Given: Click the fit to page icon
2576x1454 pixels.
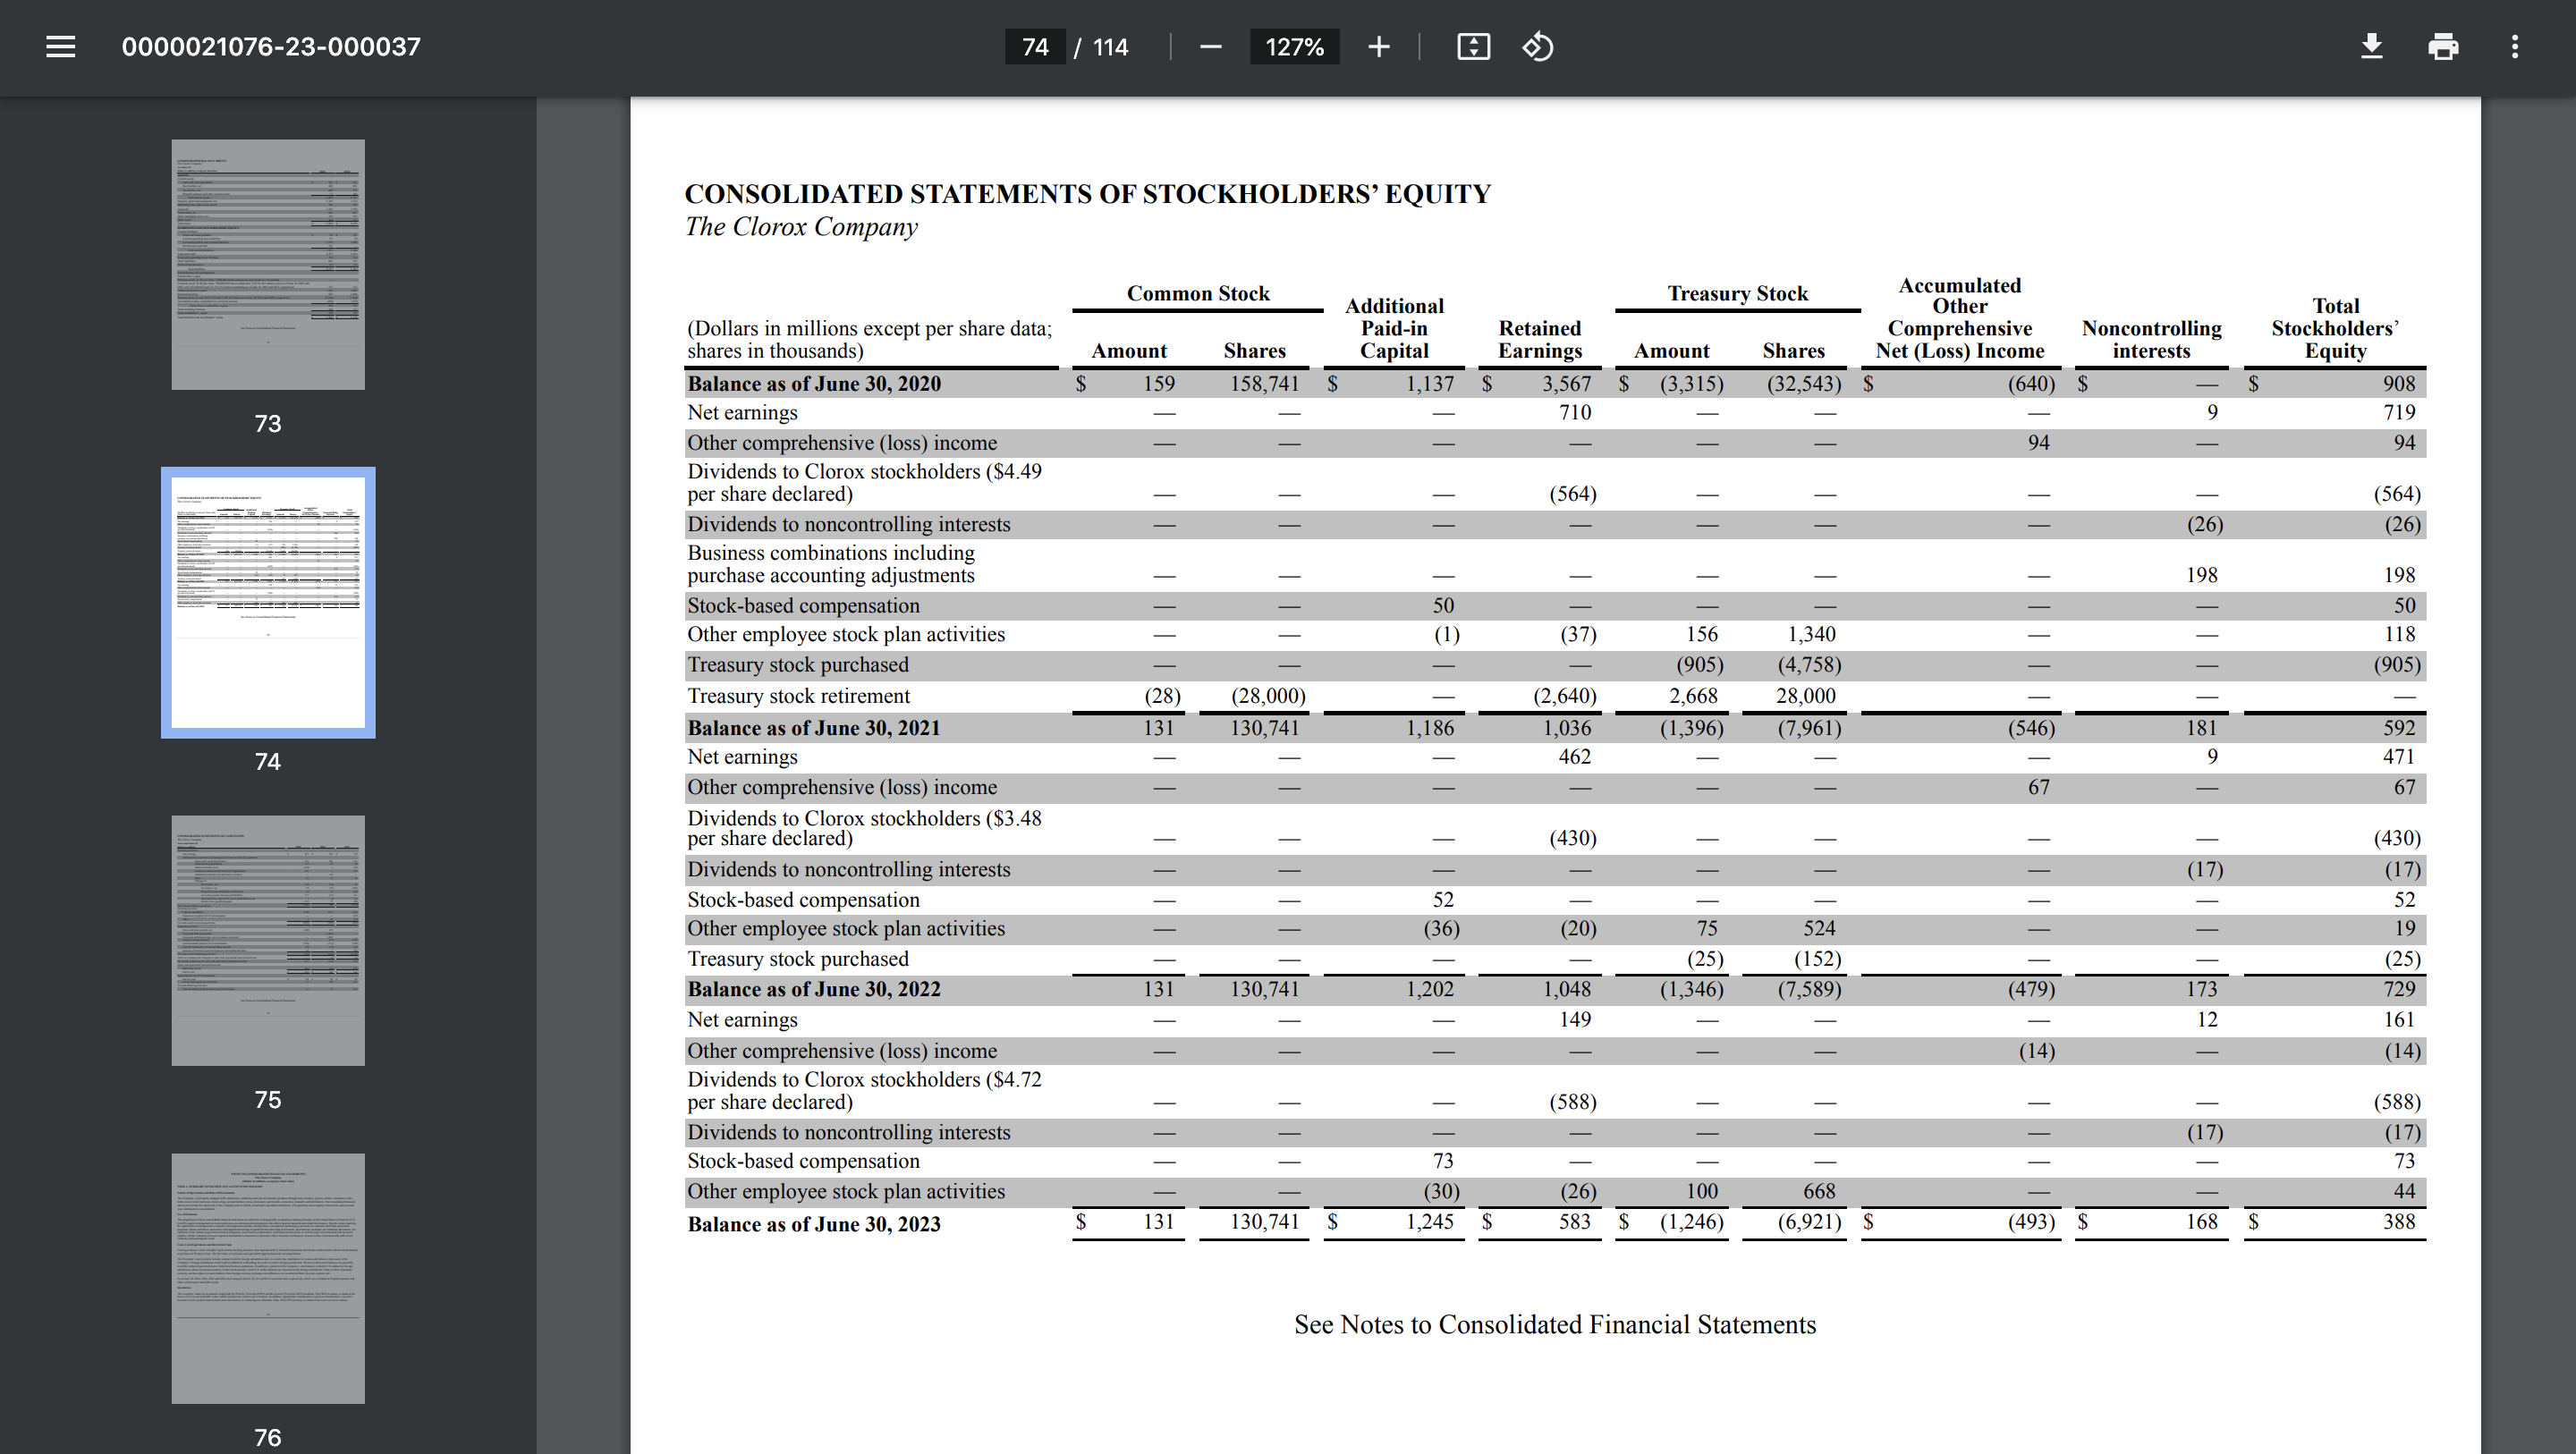Looking at the screenshot, I should (x=1473, y=47).
